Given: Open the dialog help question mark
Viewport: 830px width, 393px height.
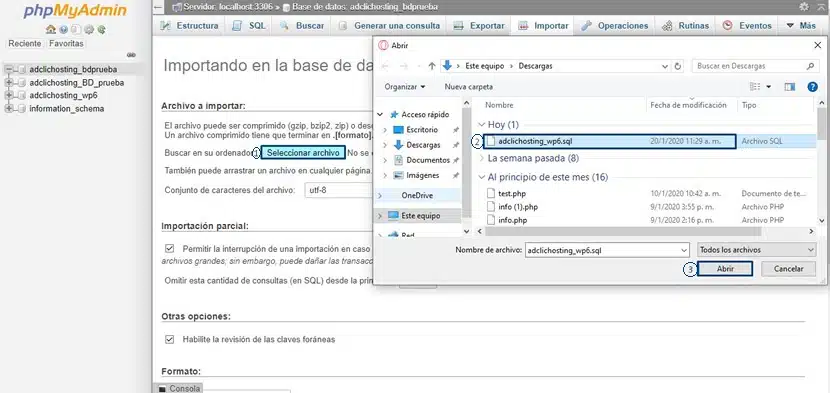Looking at the screenshot, I should pyautogui.click(x=813, y=87).
